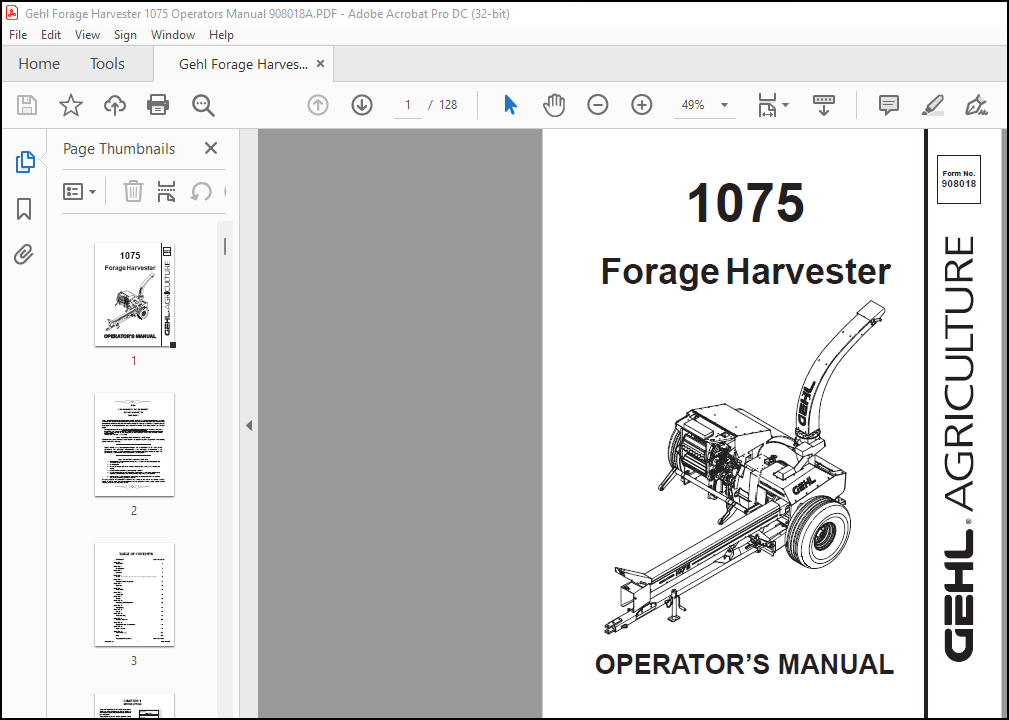
Task: Click the total page count 128
Action: tap(448, 105)
